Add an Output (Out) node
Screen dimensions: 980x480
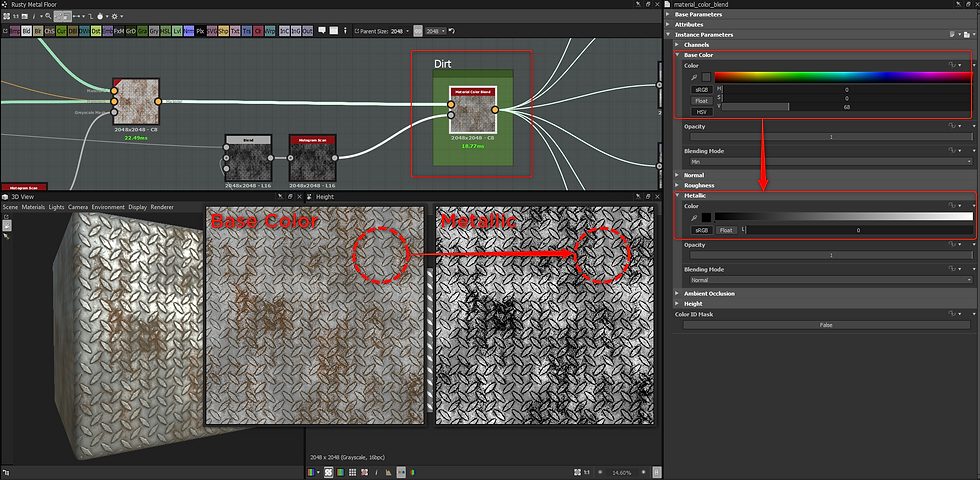308,31
